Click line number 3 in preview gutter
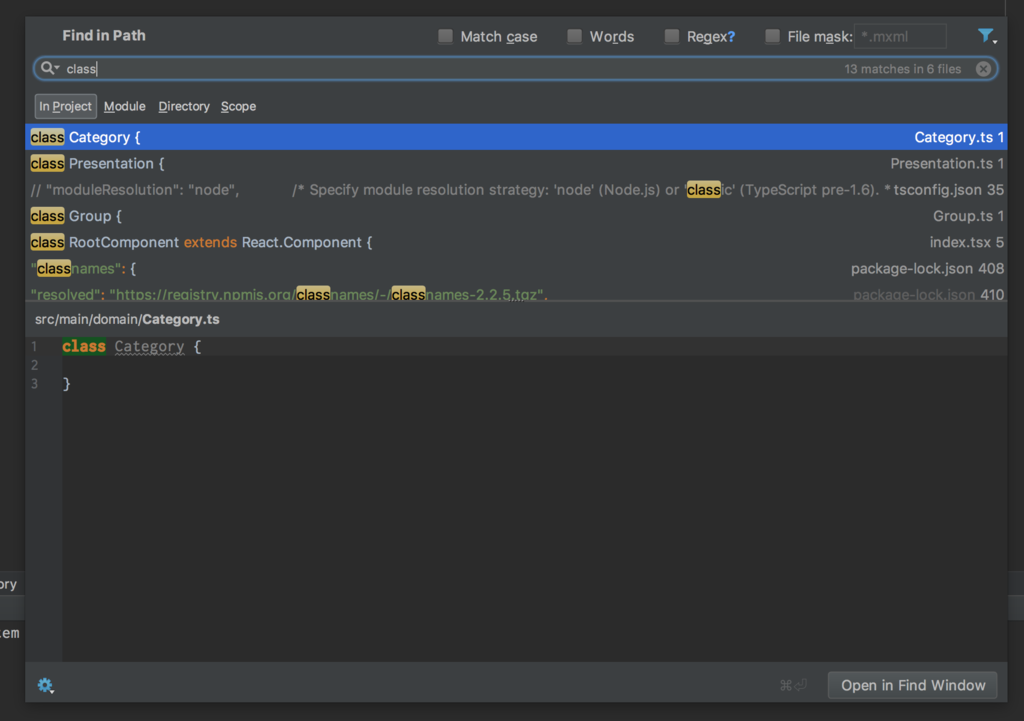 coord(34,383)
